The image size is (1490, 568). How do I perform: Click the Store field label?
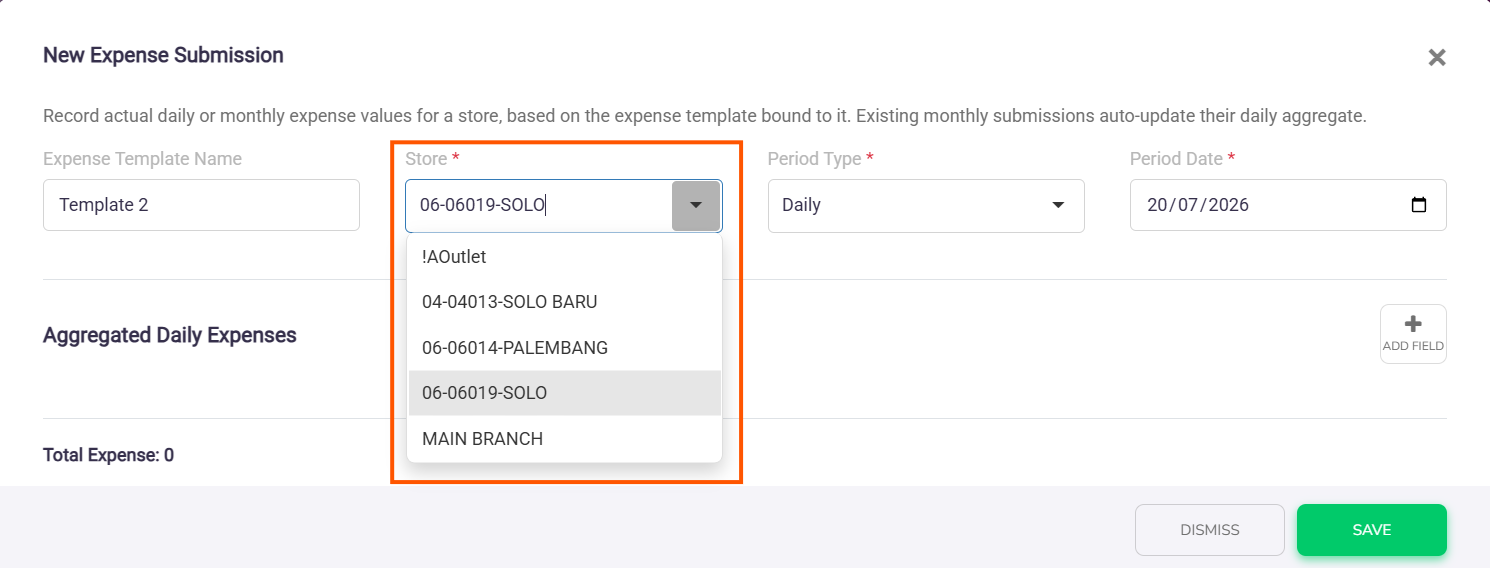point(427,159)
